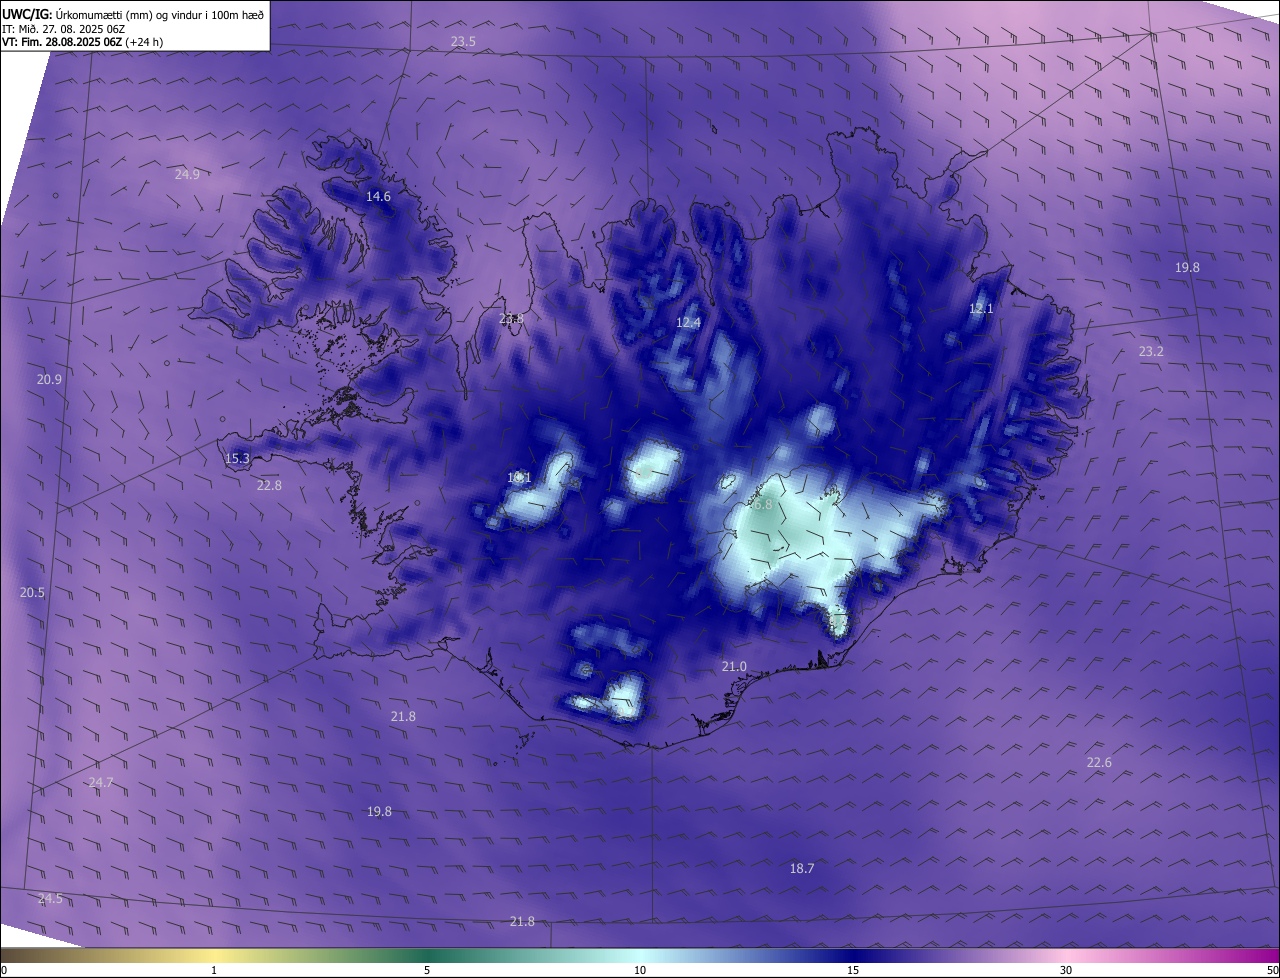This screenshot has height=978, width=1280.
Task: Click the 23.2 value off the east coast
Action: tap(1151, 351)
